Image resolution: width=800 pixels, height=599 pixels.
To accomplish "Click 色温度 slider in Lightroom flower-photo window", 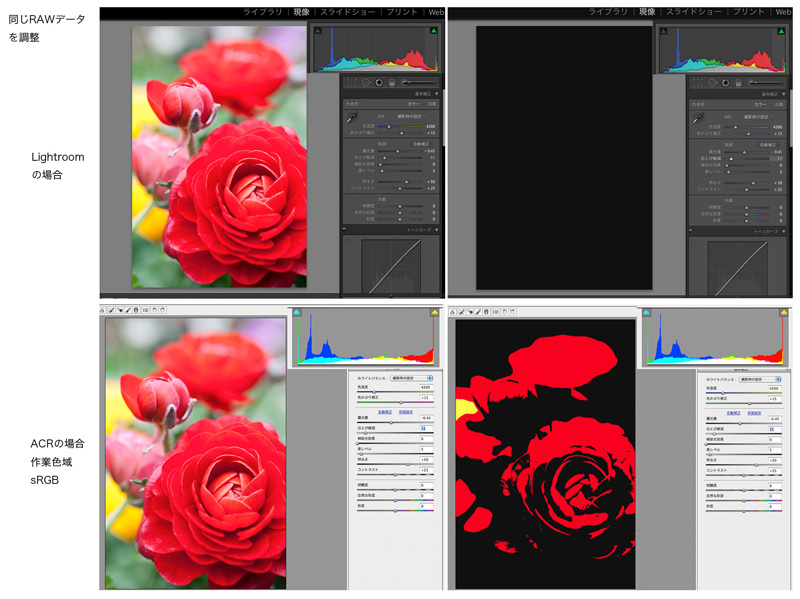I will tap(400, 127).
